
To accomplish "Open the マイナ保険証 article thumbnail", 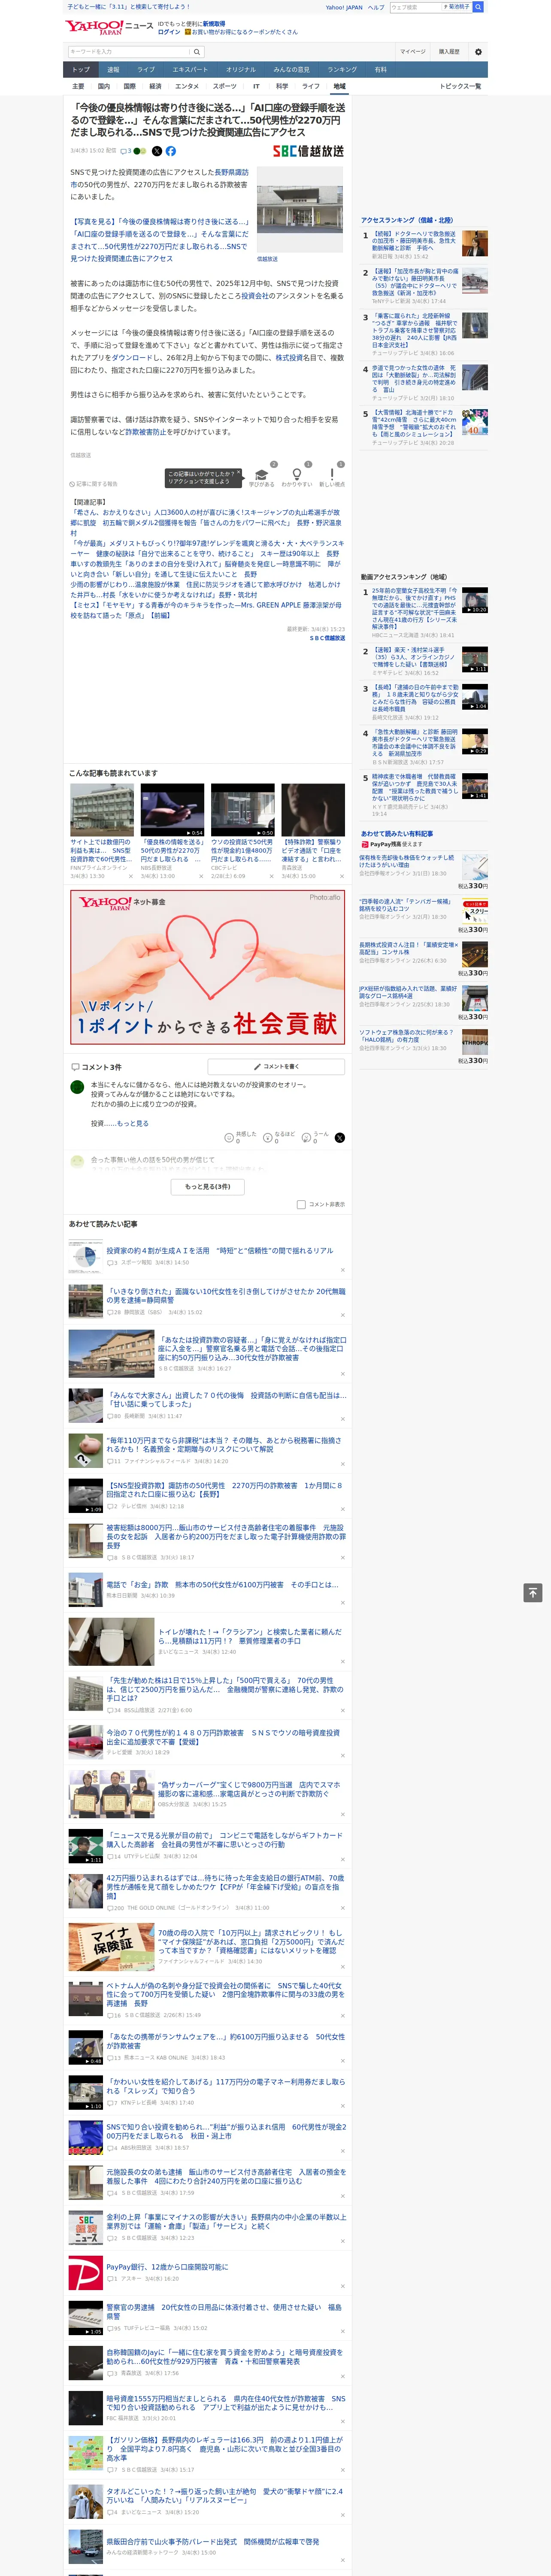I will pyautogui.click(x=111, y=1947).
